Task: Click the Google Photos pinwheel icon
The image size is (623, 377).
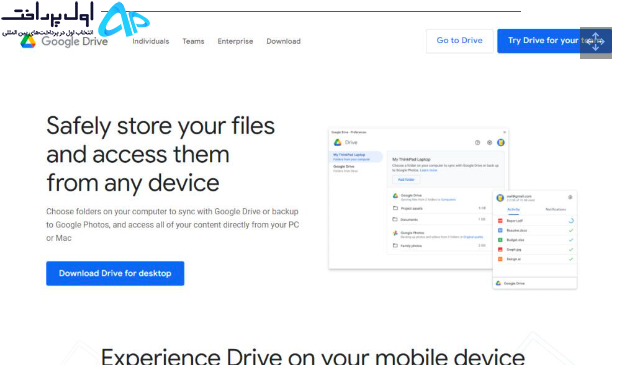Action: coord(395,233)
